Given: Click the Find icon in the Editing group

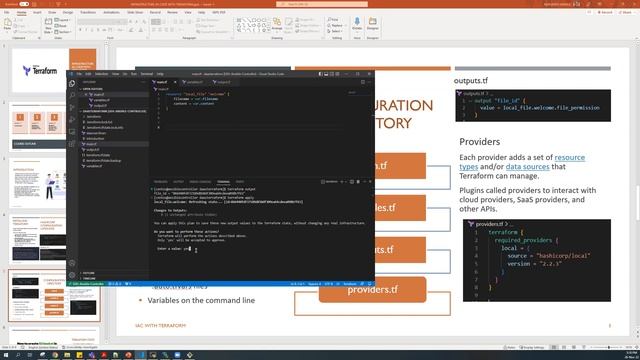Looking at the screenshot, I should [333, 20].
